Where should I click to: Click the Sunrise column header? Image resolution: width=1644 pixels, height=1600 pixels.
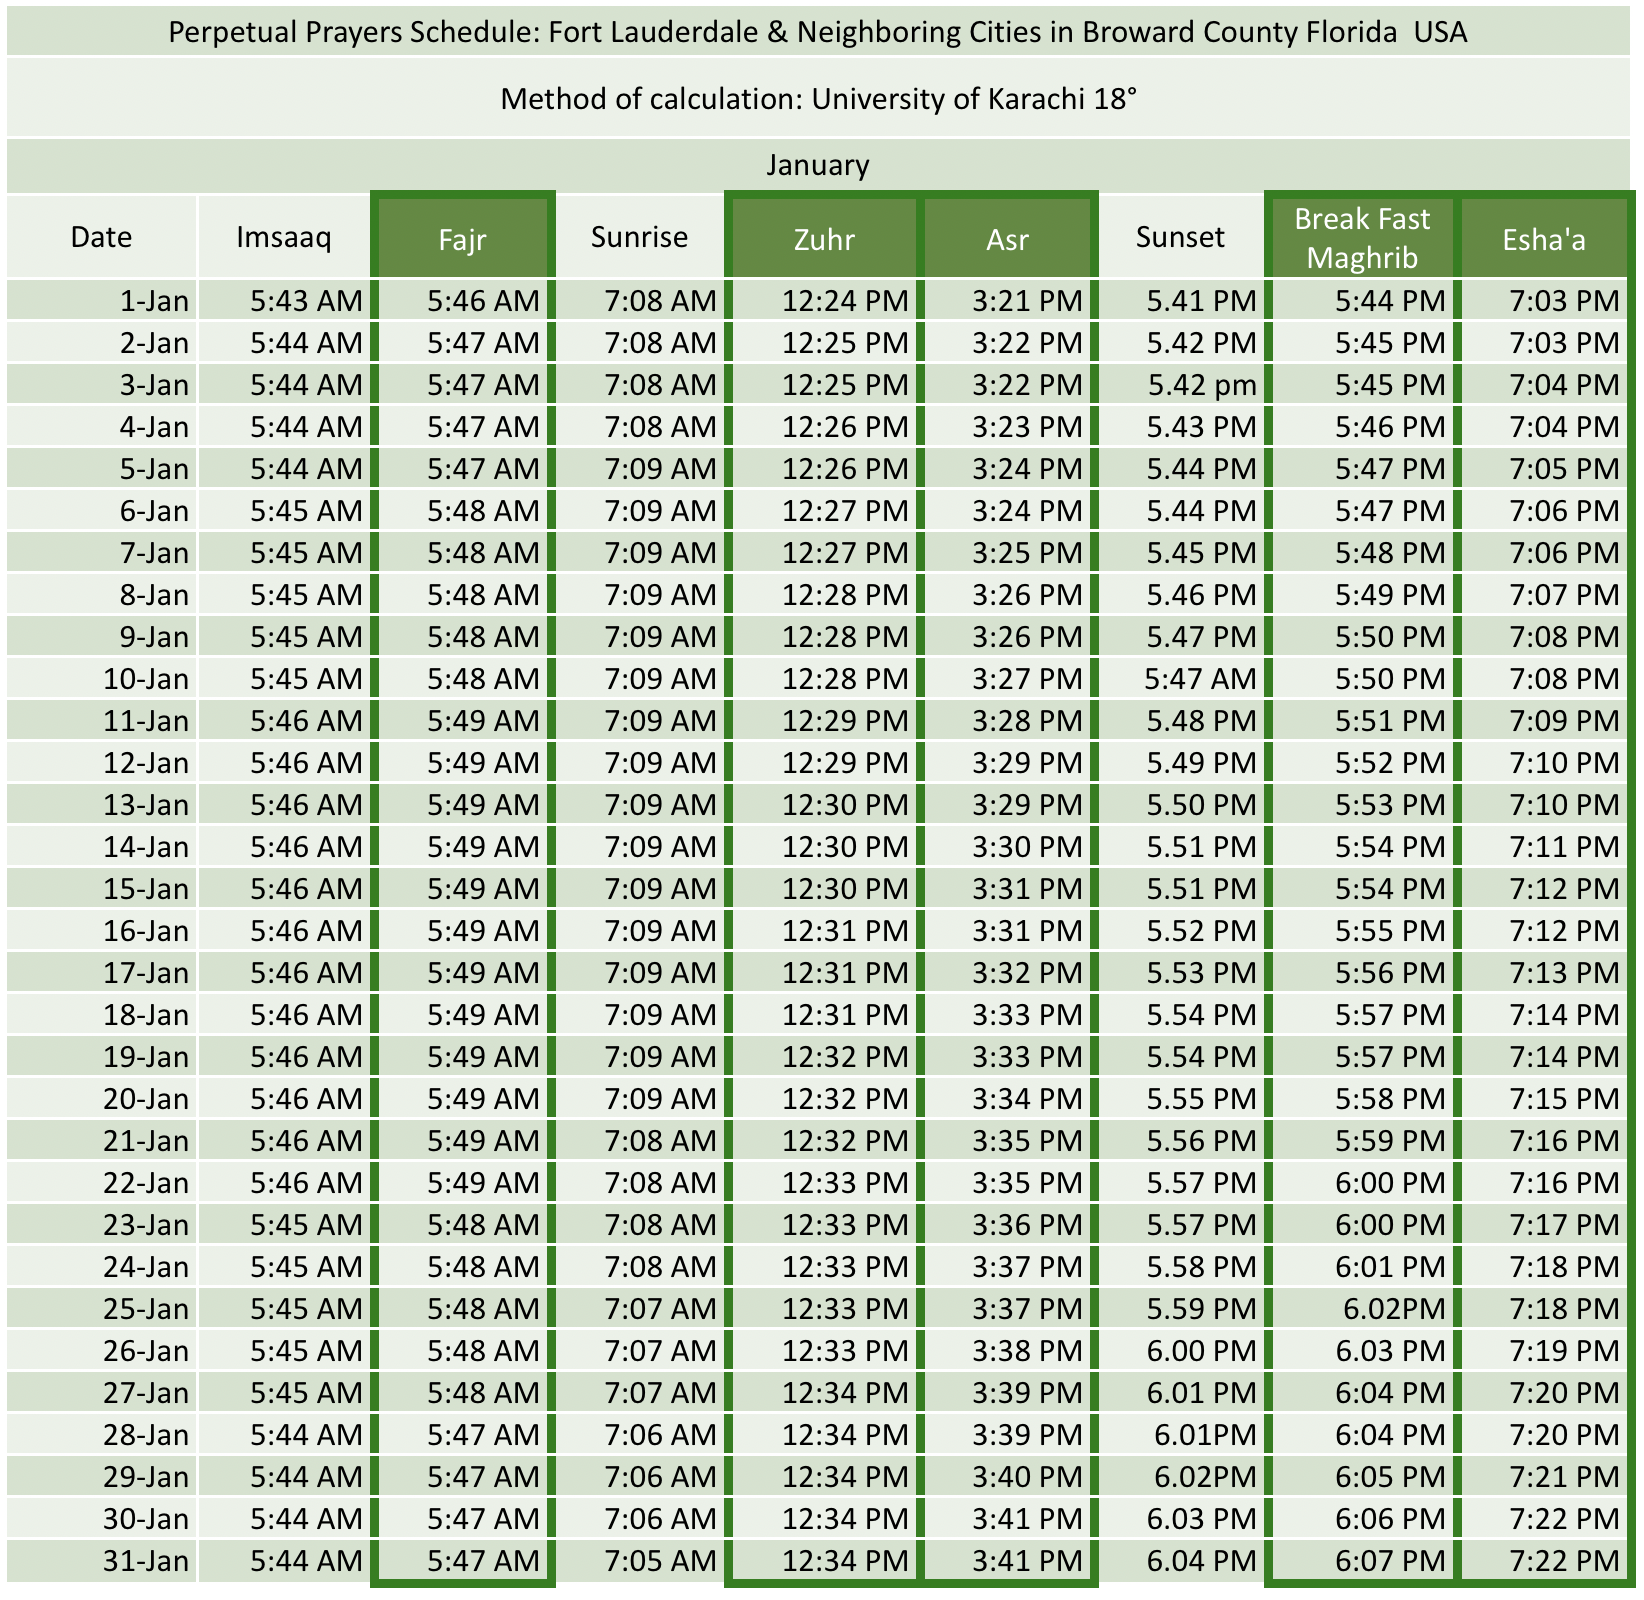[640, 237]
